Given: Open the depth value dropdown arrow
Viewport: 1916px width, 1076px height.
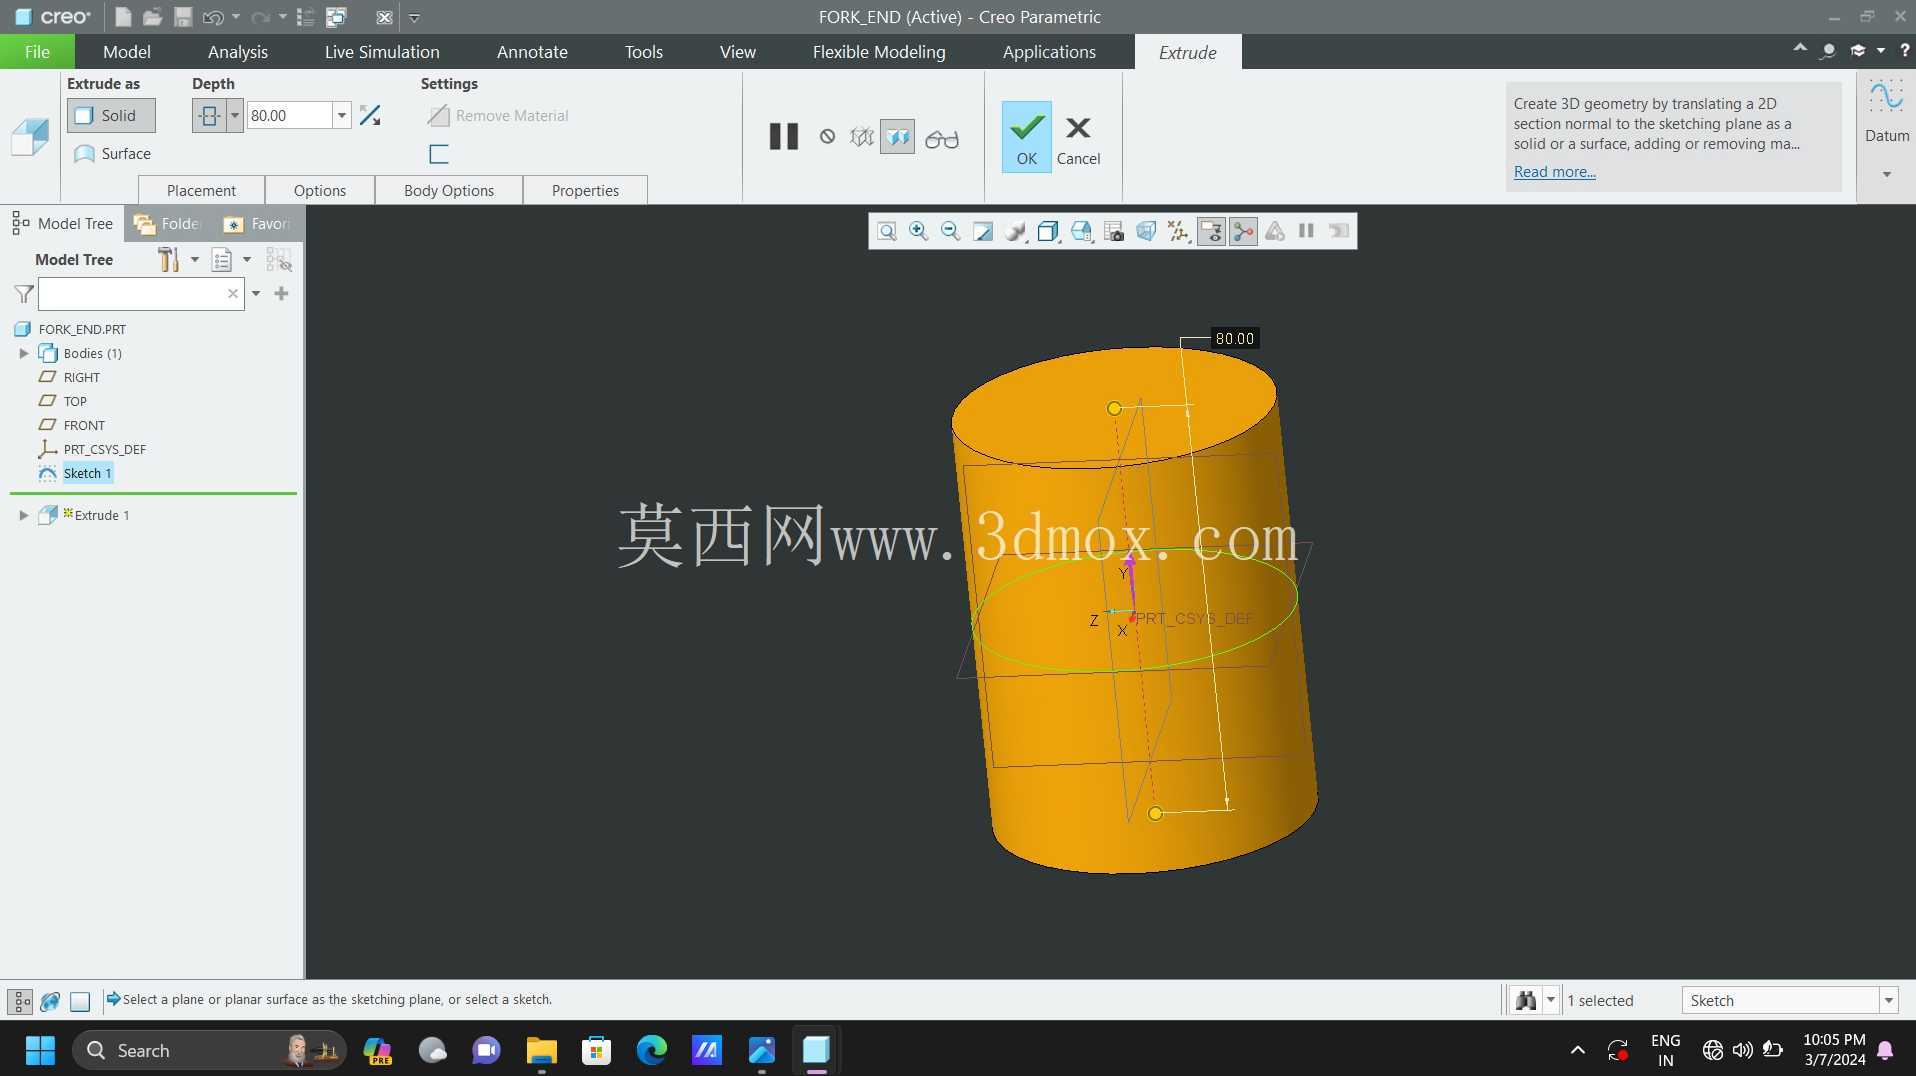Looking at the screenshot, I should [342, 116].
